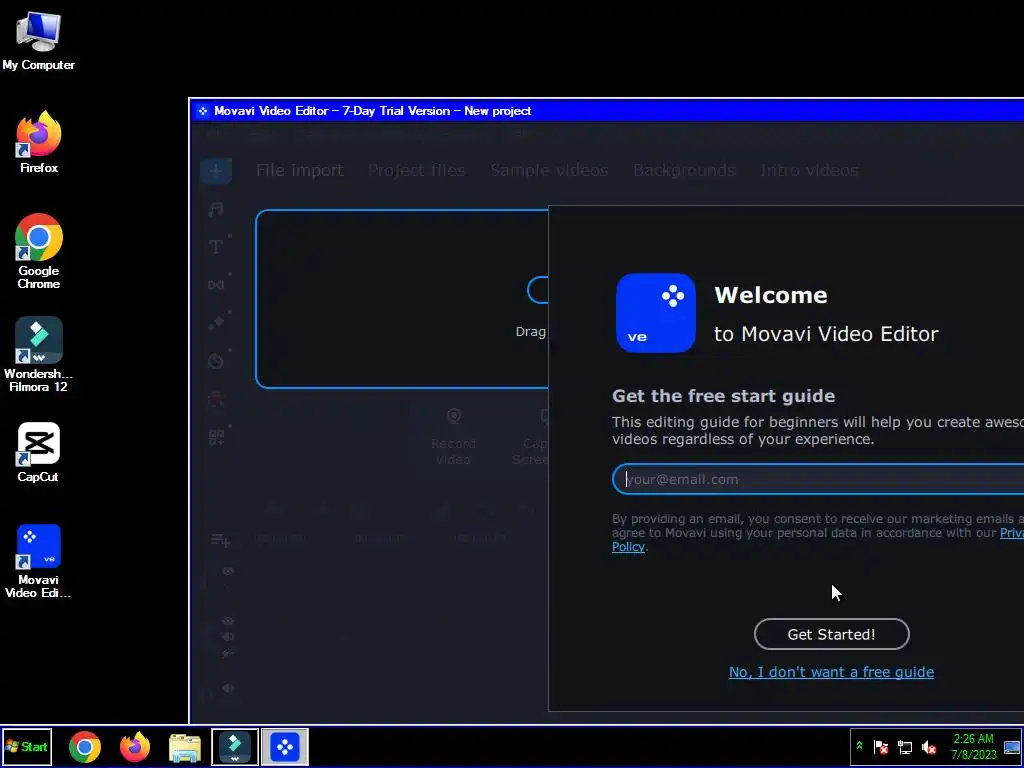
Task: Click the your@email.com input field
Action: click(x=818, y=479)
